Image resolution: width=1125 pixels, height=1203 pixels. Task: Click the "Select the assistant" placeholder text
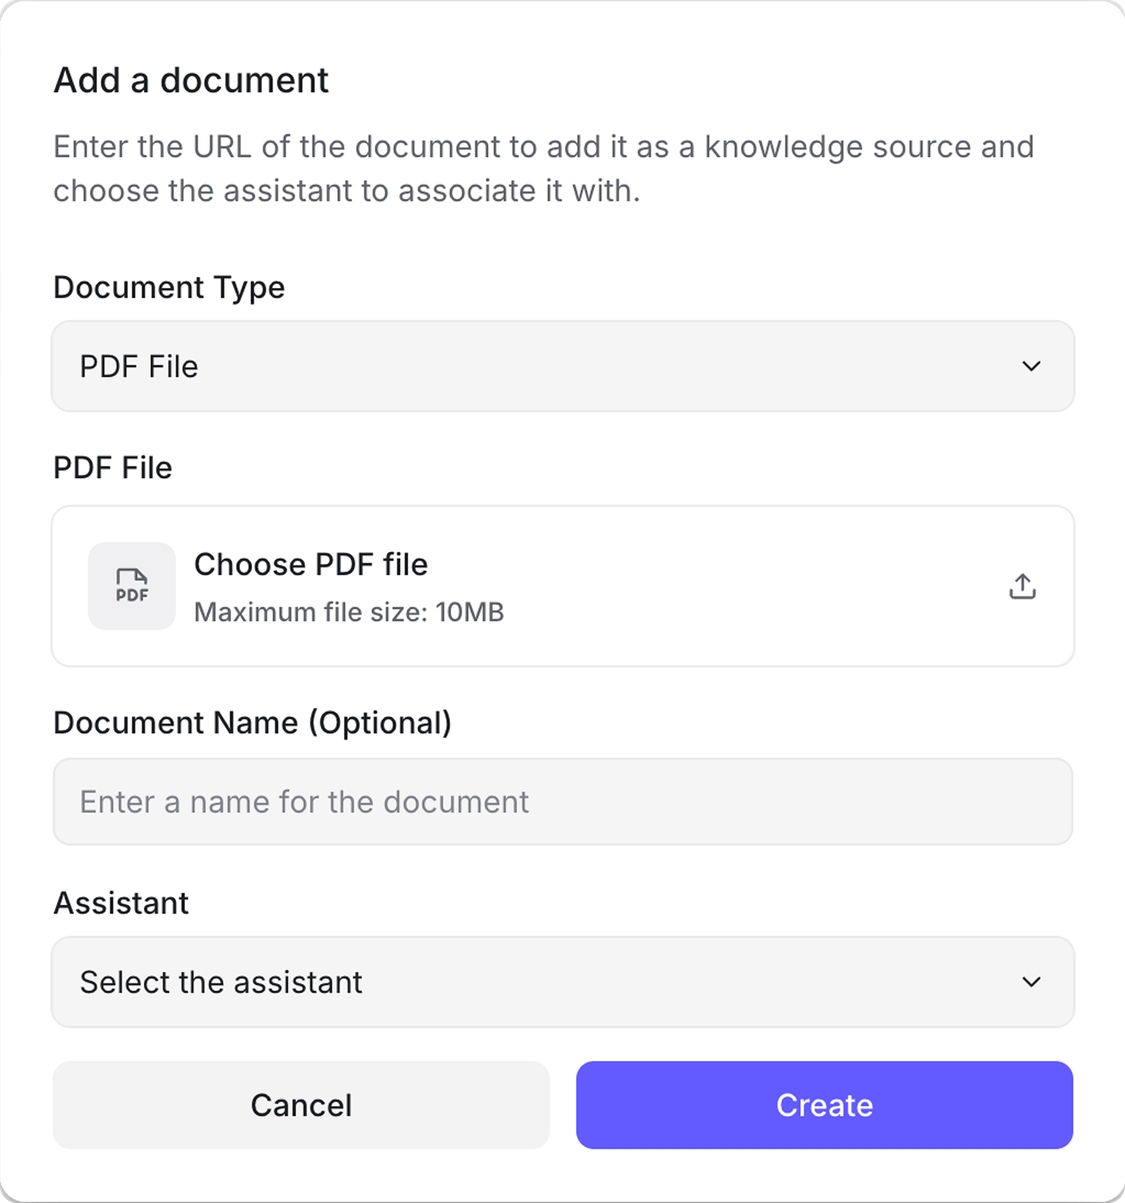click(x=221, y=982)
